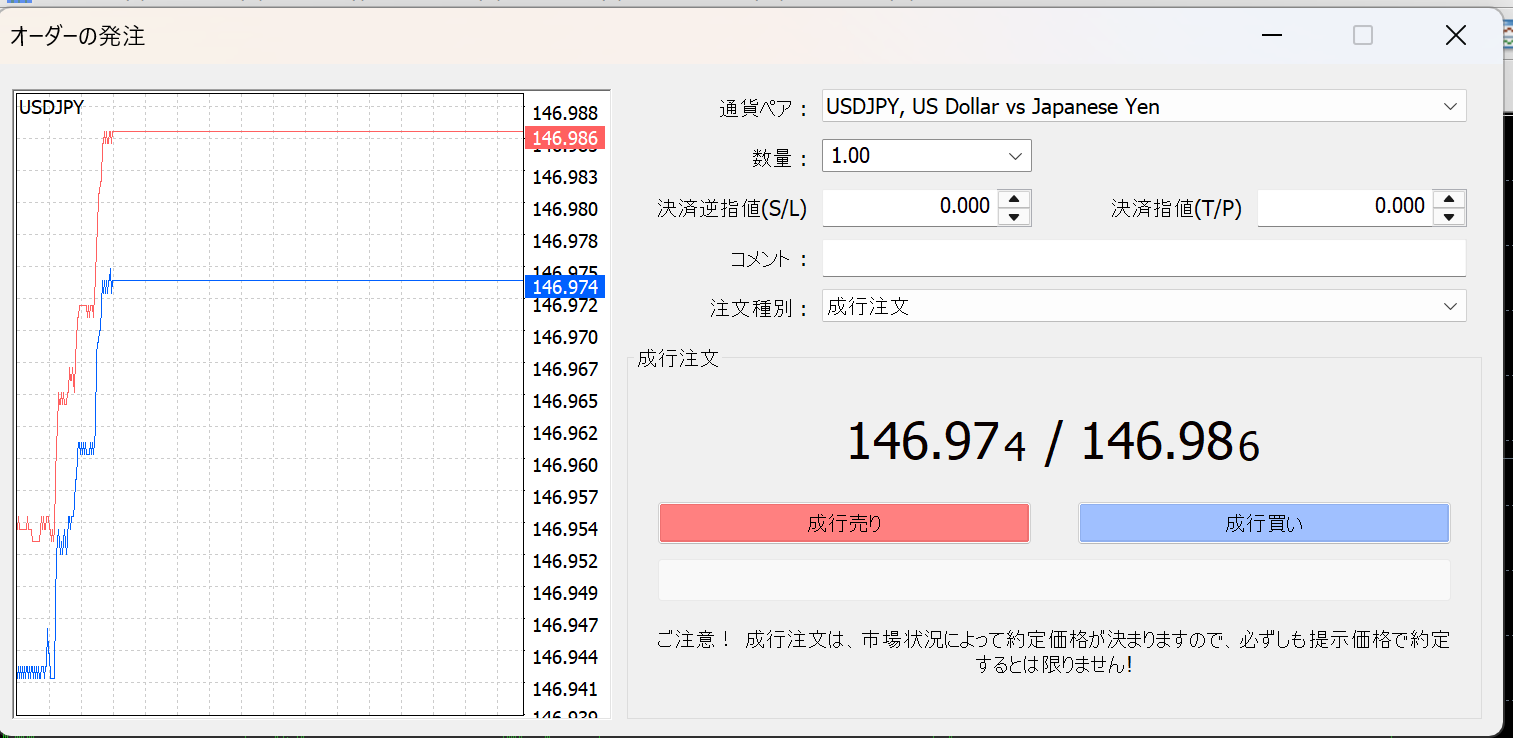The image size is (1513, 738).
Task: Click the blue bid price label 146.974
Action: tap(565, 287)
